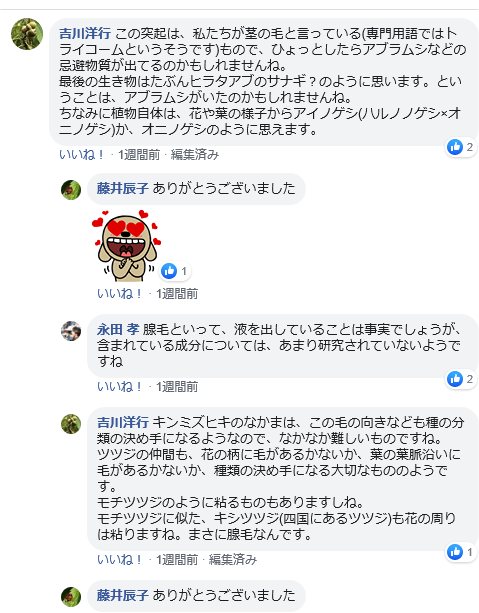Open 吉川洋行 name link in top comment
The height and width of the screenshot is (613, 479).
tap(85, 33)
